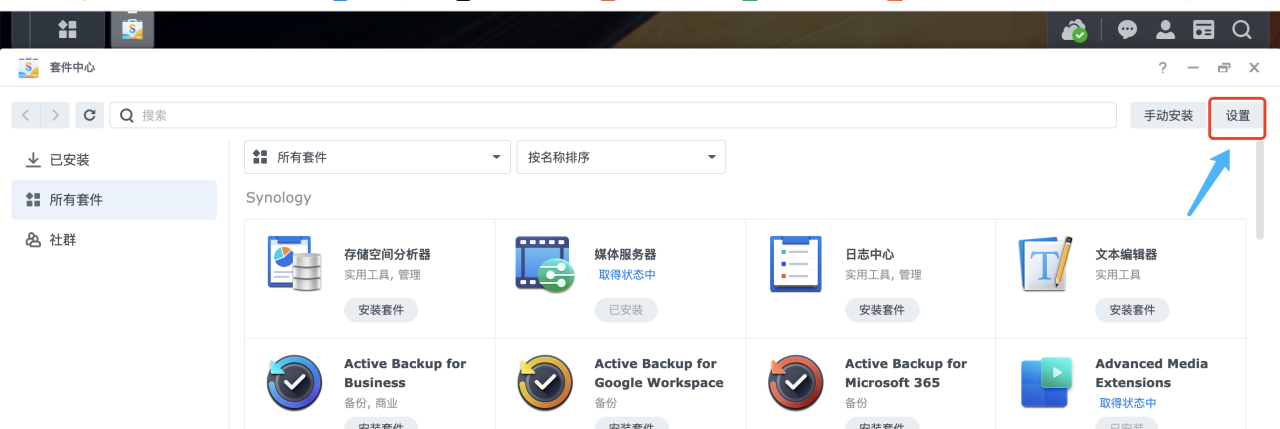Image resolution: width=1280 pixels, height=429 pixels.
Task: Expand the 按名称排序 sort dropdown
Action: tap(620, 157)
